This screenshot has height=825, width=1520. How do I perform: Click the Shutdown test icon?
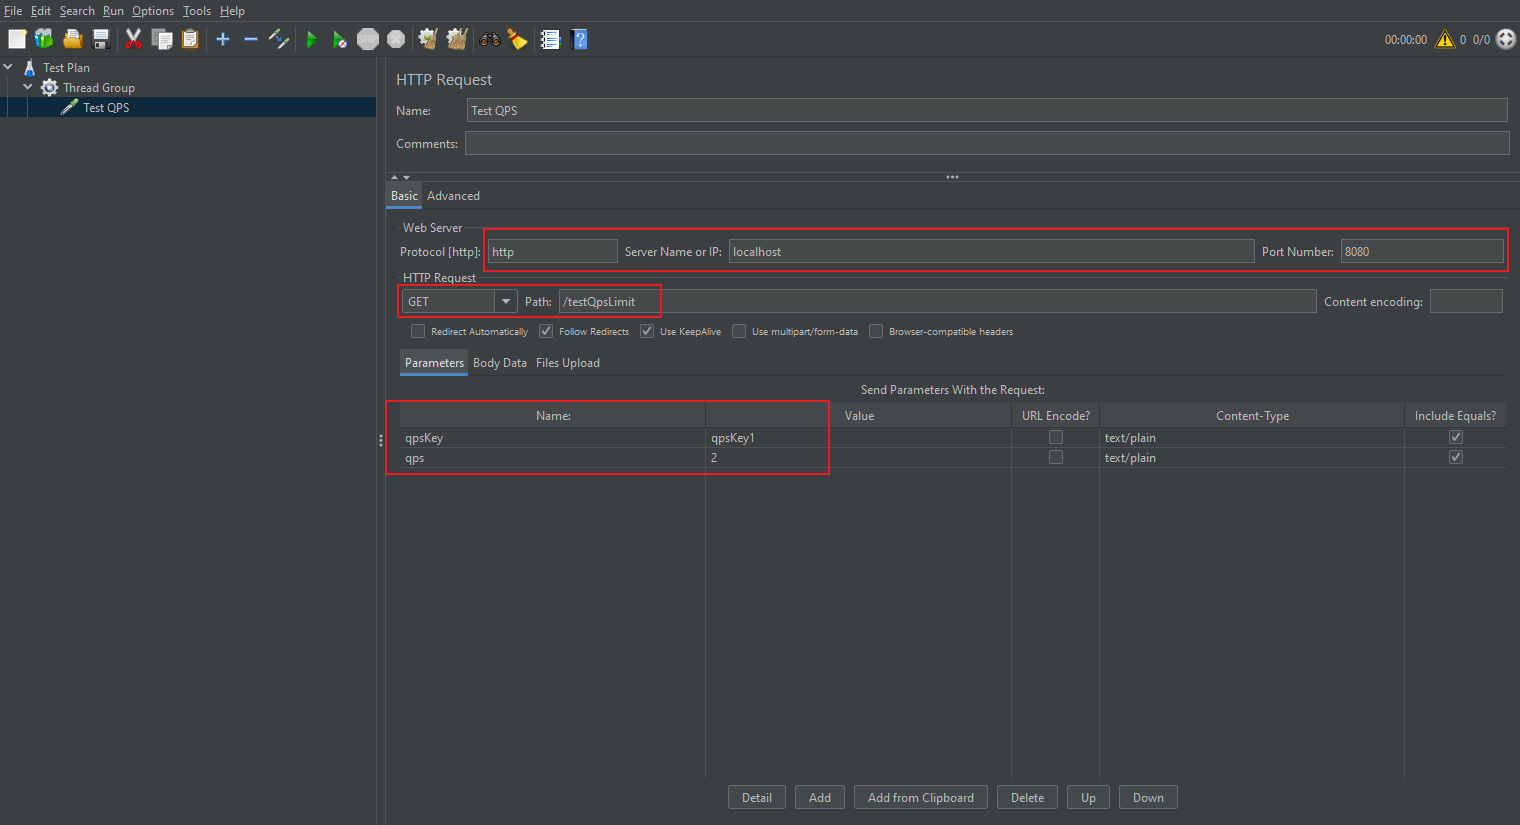coord(396,39)
